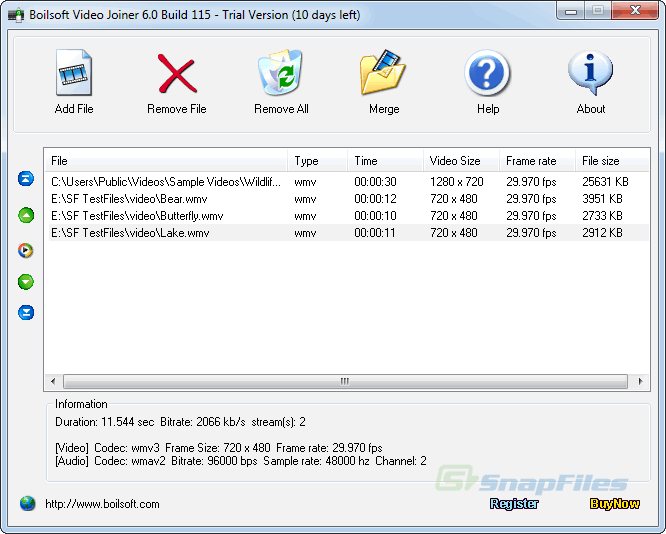Open the http://www.boilsoft.com link

(x=102, y=504)
